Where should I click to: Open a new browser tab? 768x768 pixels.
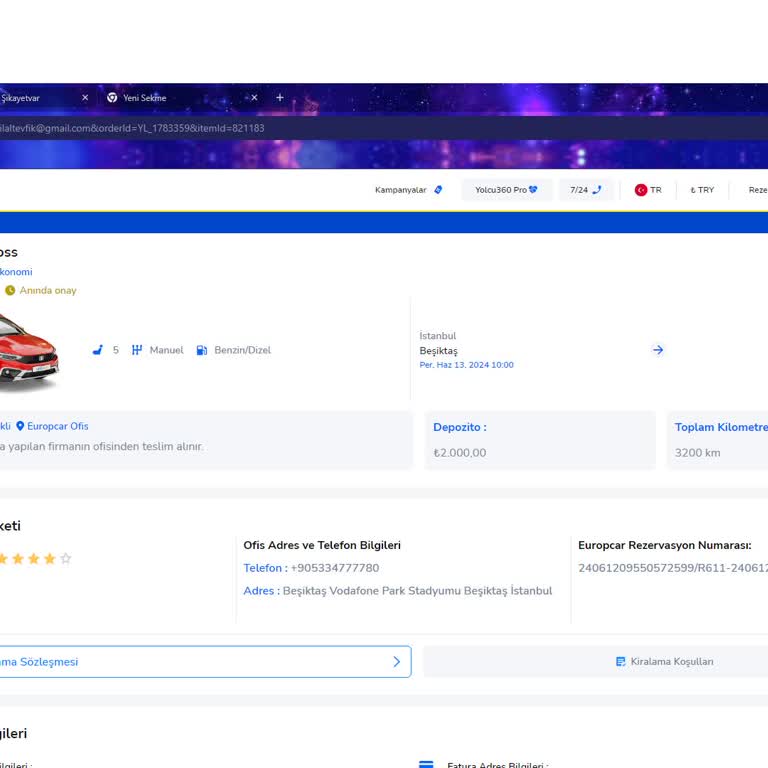pos(280,98)
